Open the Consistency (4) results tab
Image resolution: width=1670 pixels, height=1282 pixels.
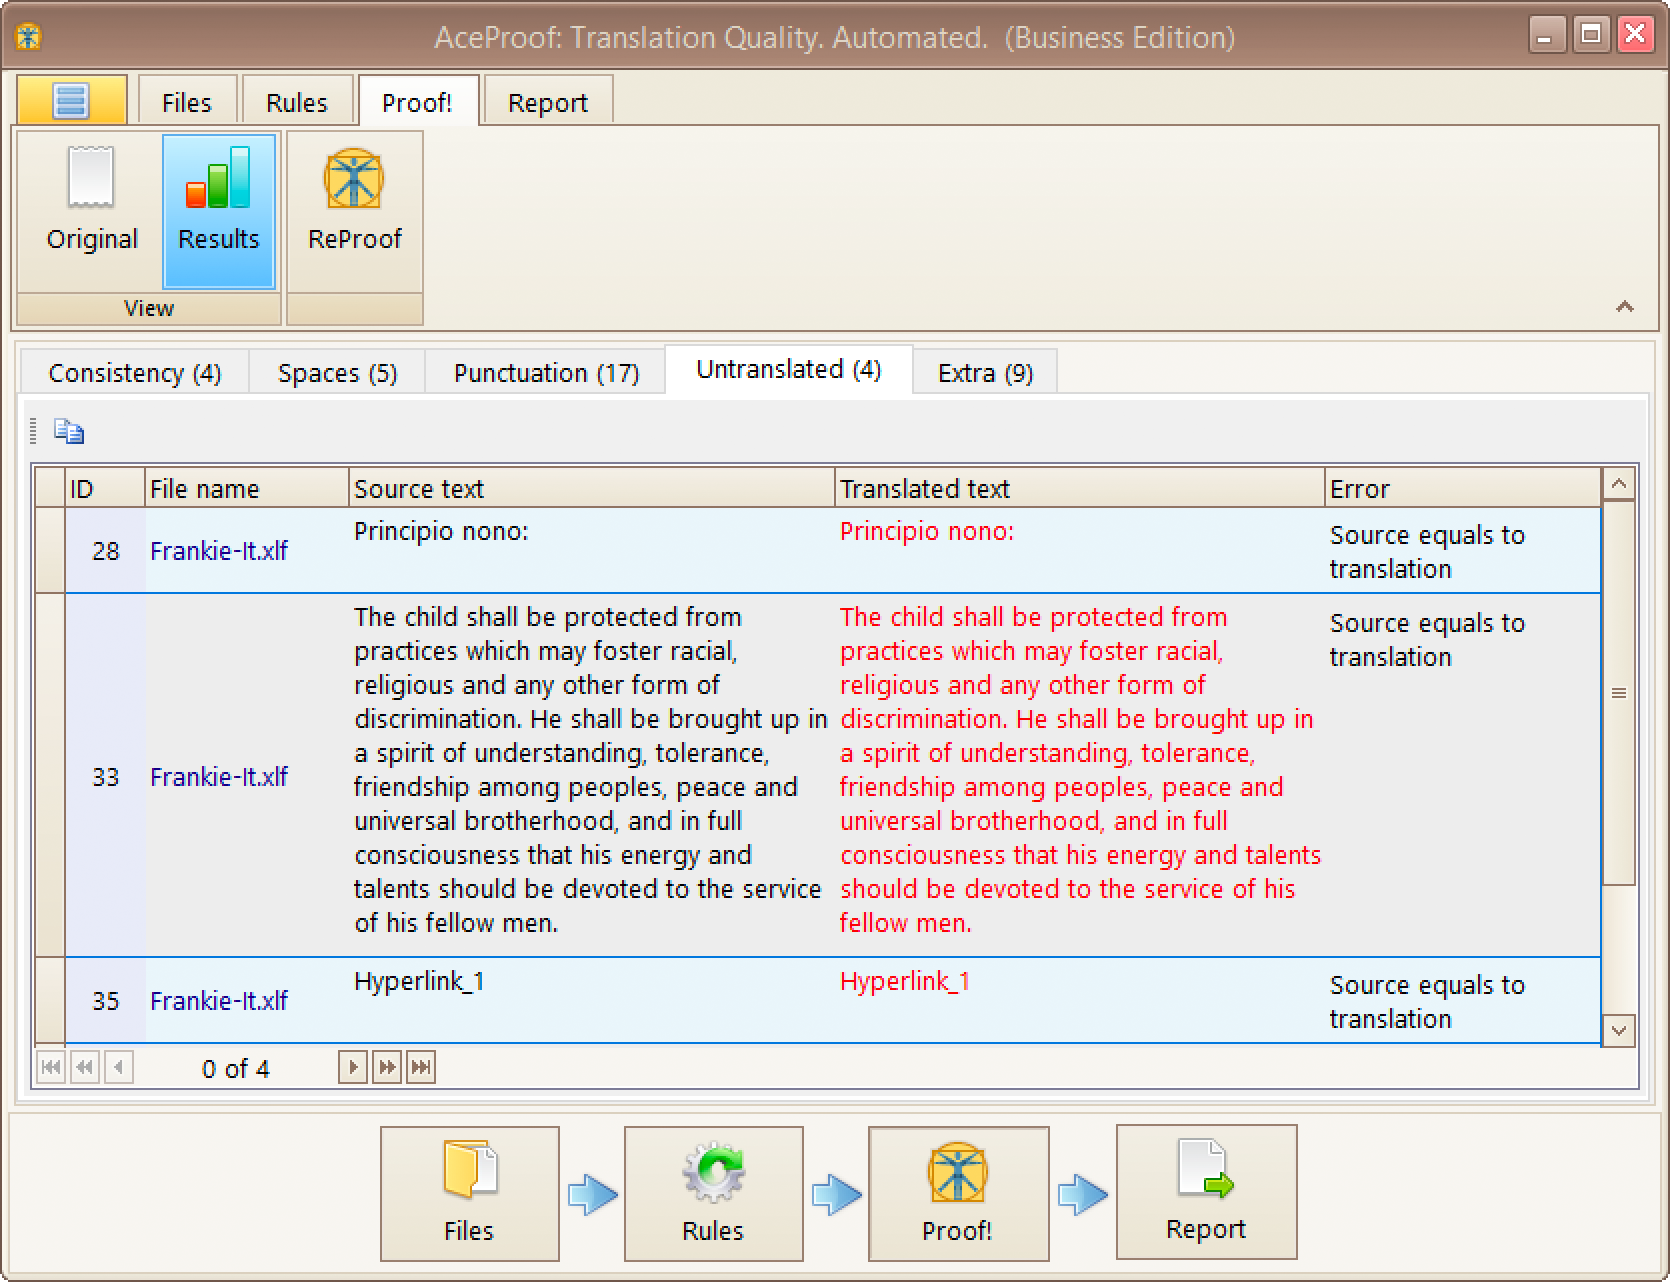pos(135,373)
